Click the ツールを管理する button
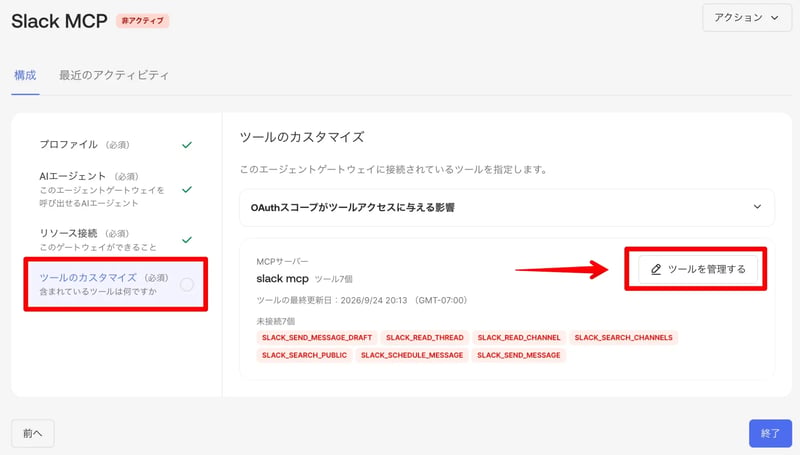The height and width of the screenshot is (455, 800). [698, 269]
